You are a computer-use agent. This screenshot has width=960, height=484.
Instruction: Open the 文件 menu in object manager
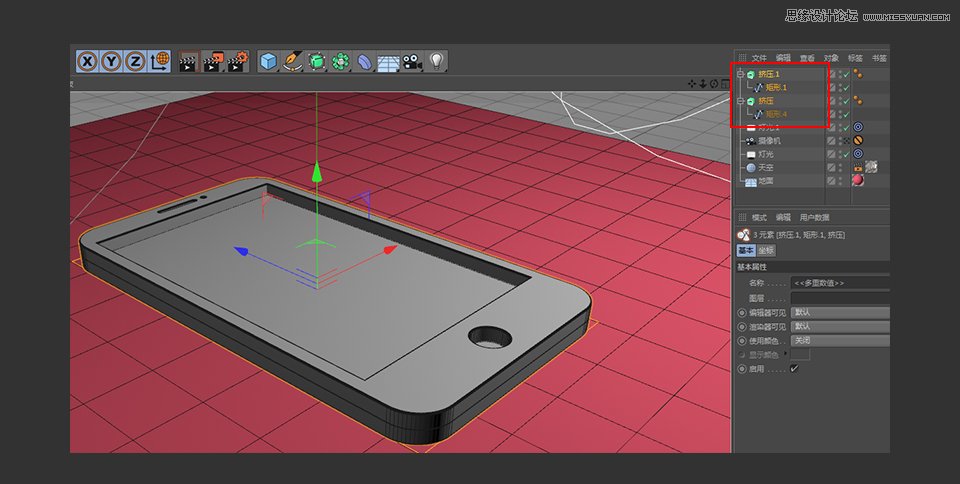pyautogui.click(x=759, y=58)
